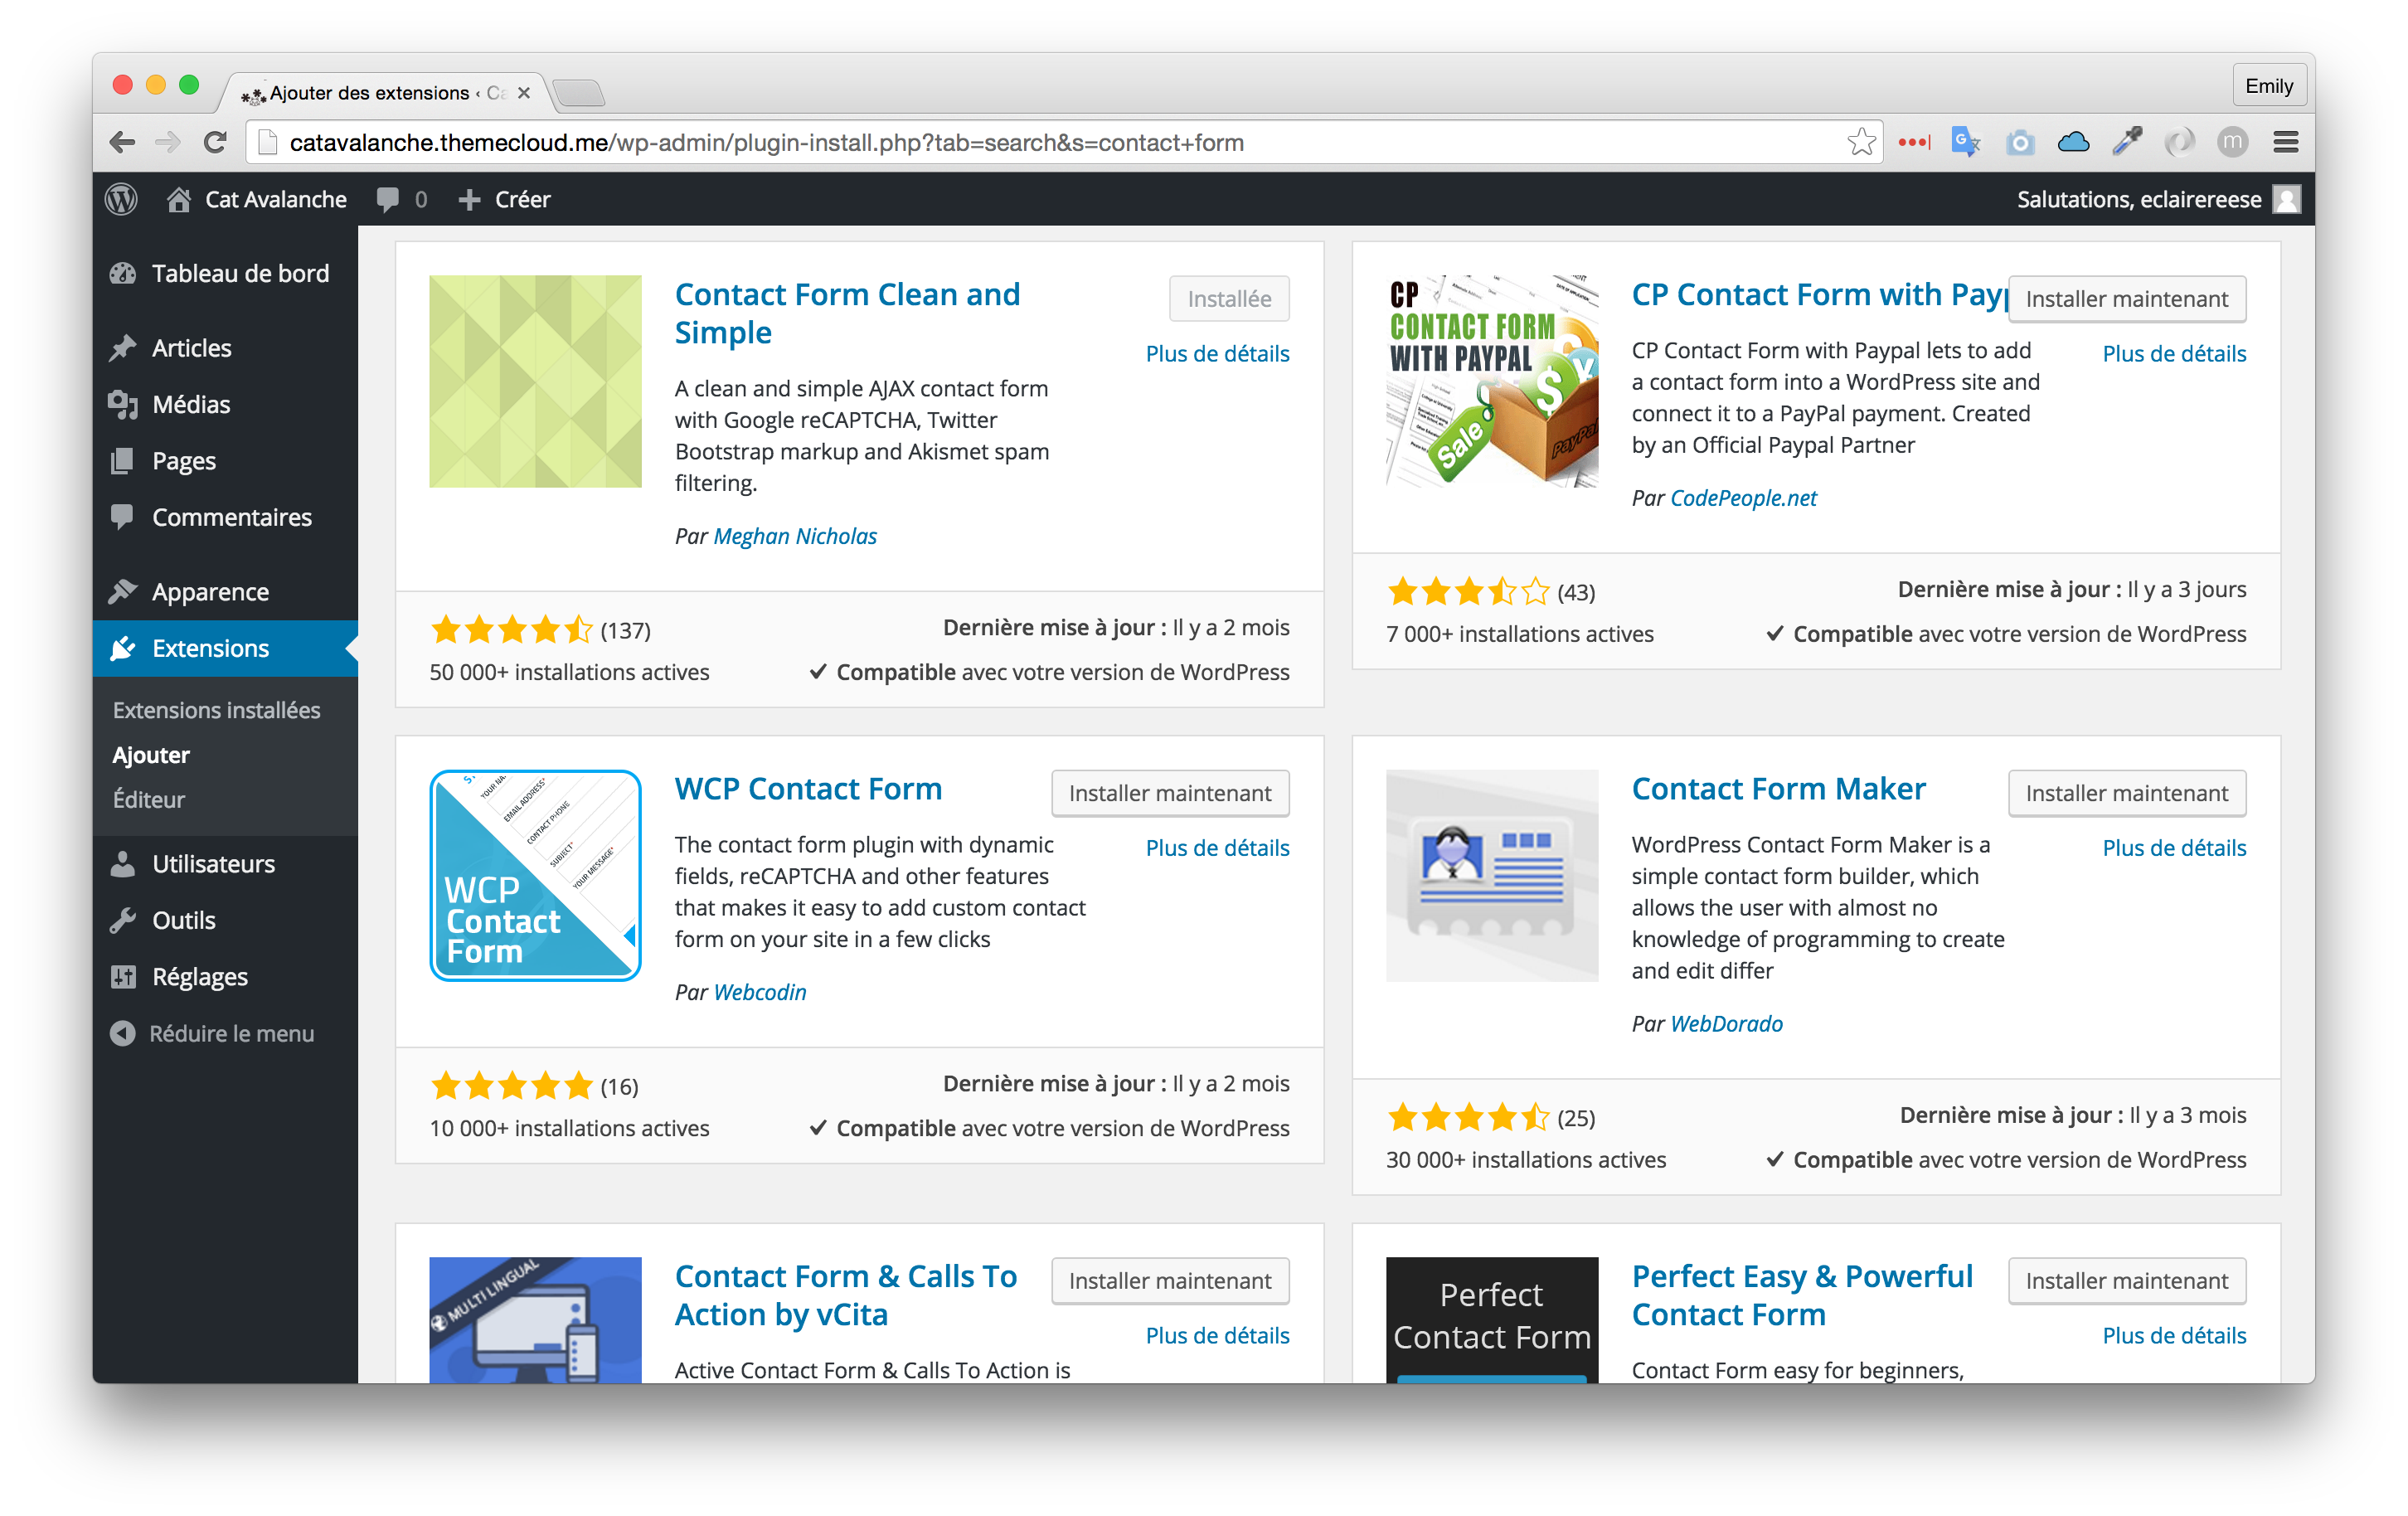Screen dimensions: 2408x1516
Task: Click the Utilisateurs person icon
Action: (x=123, y=864)
